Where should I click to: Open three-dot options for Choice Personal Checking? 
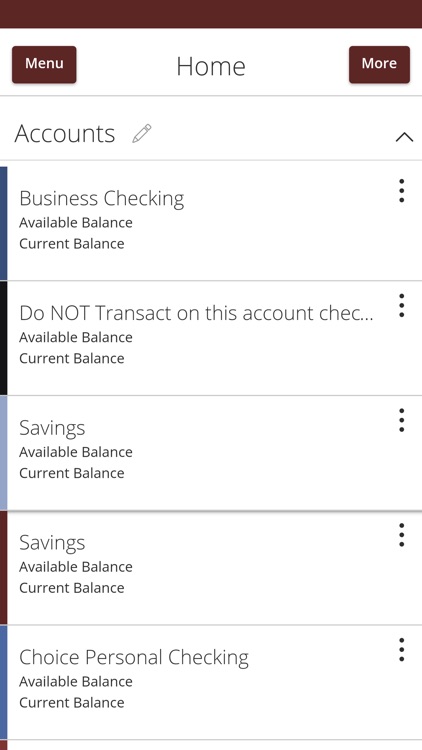401,650
